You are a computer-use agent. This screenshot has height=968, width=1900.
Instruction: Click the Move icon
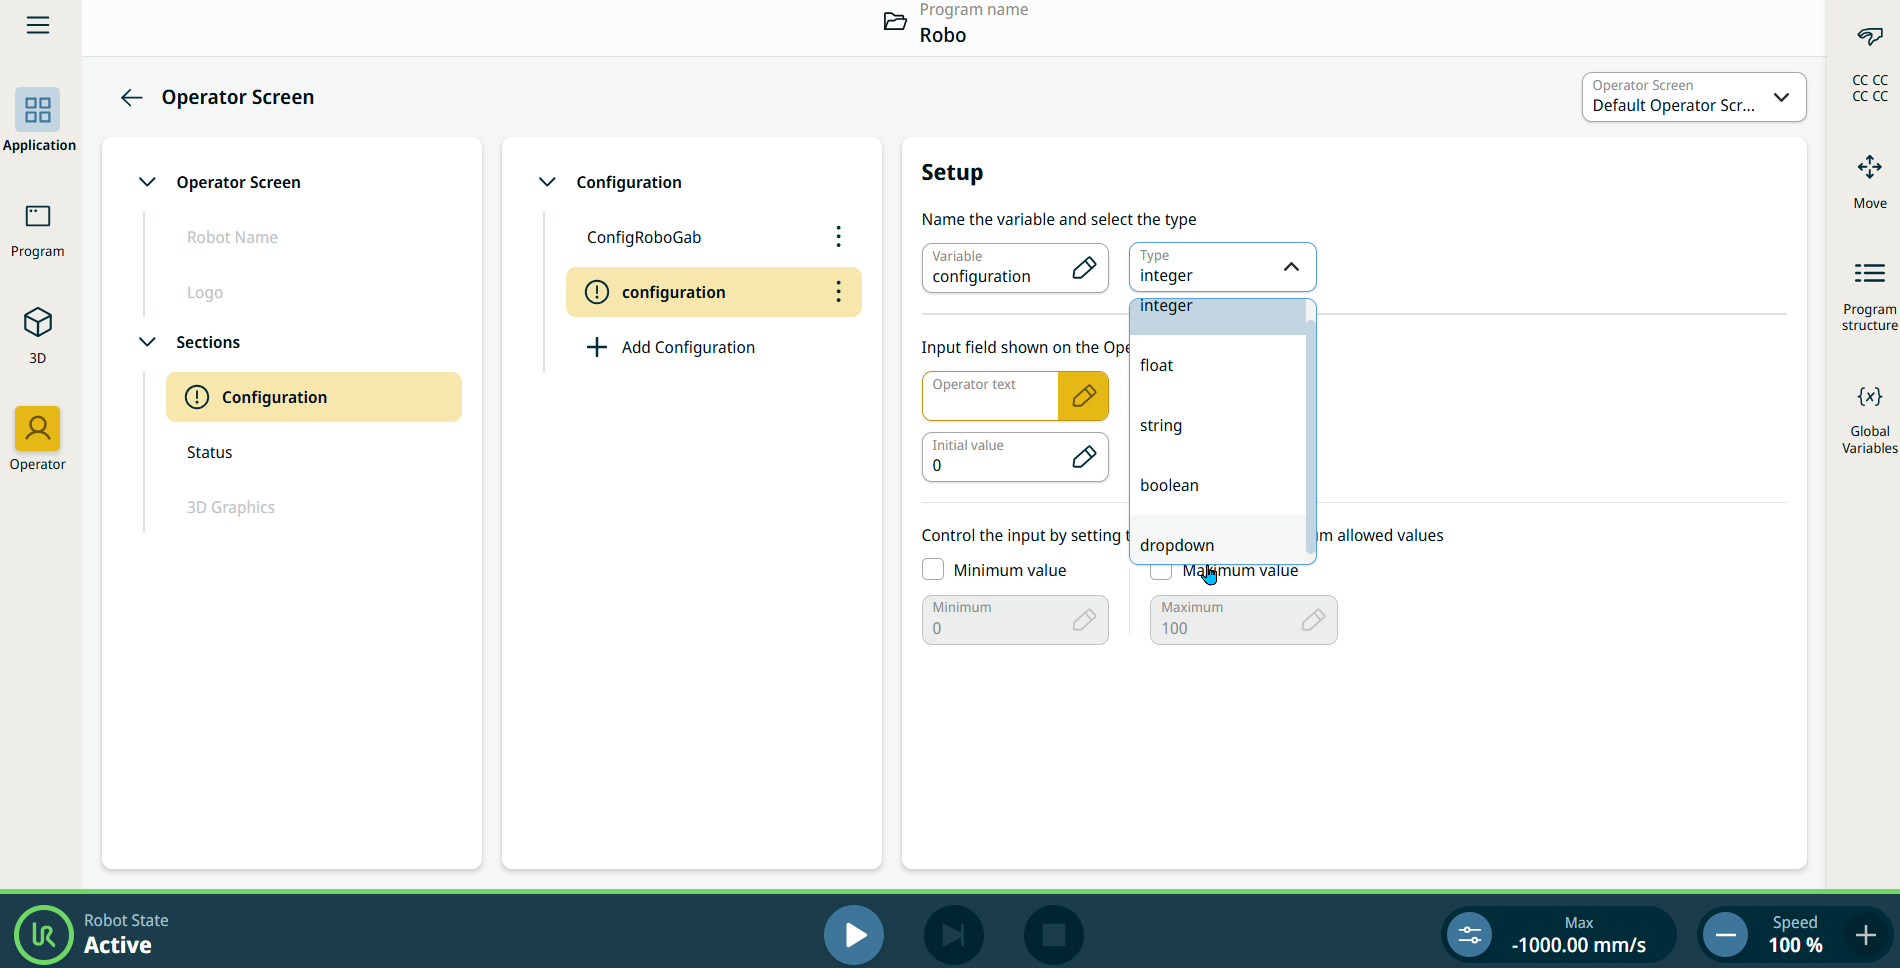tap(1869, 180)
